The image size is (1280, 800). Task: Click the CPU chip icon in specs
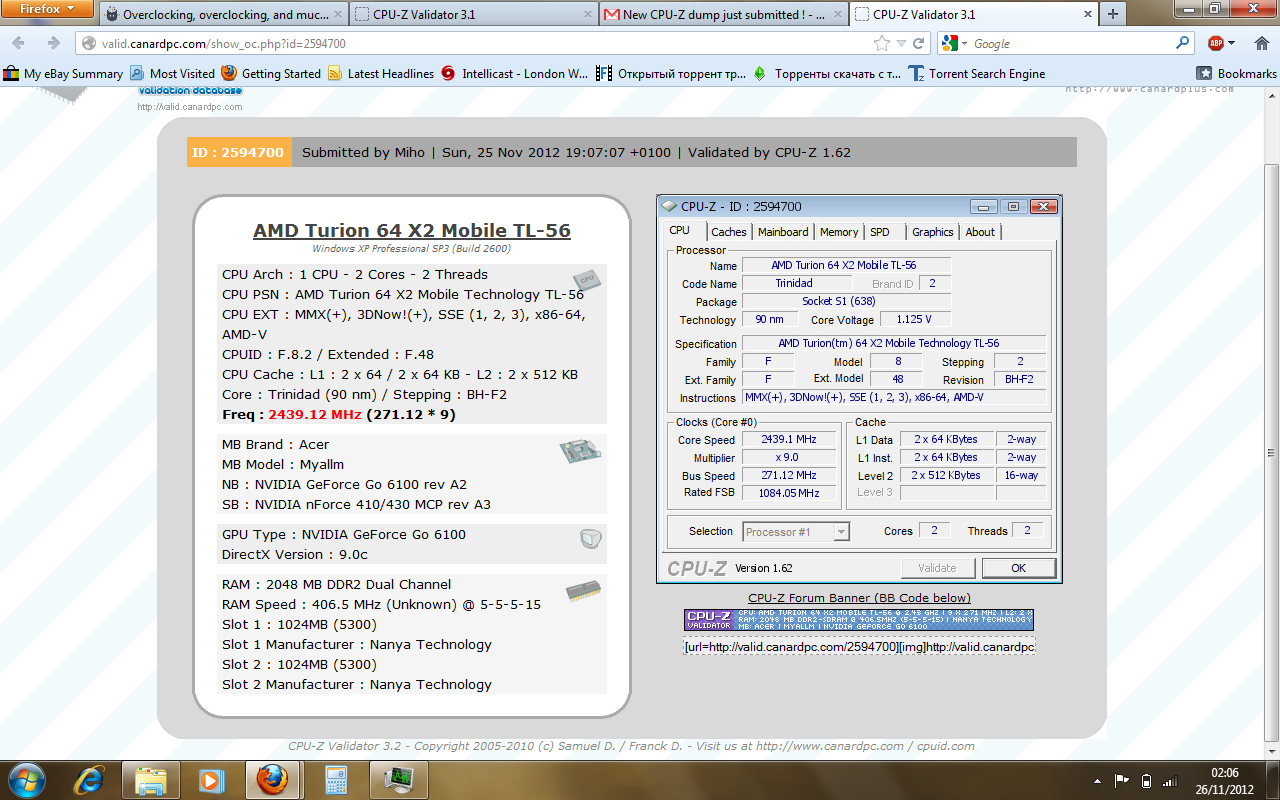coord(587,280)
